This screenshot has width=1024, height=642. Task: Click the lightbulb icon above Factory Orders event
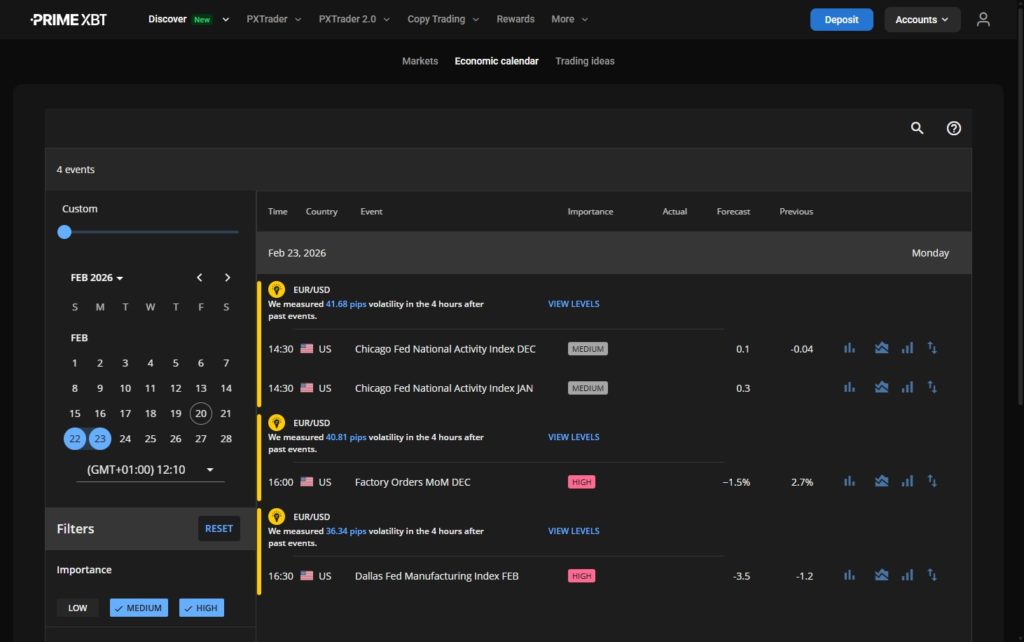277,423
